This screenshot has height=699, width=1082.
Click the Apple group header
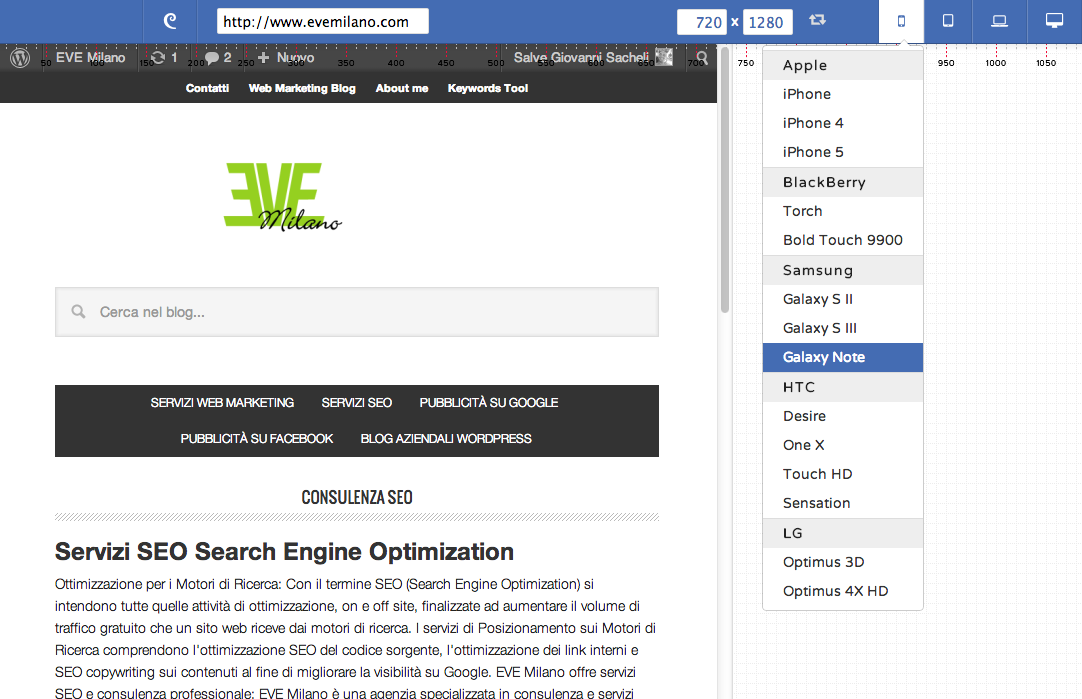pyautogui.click(x=843, y=66)
